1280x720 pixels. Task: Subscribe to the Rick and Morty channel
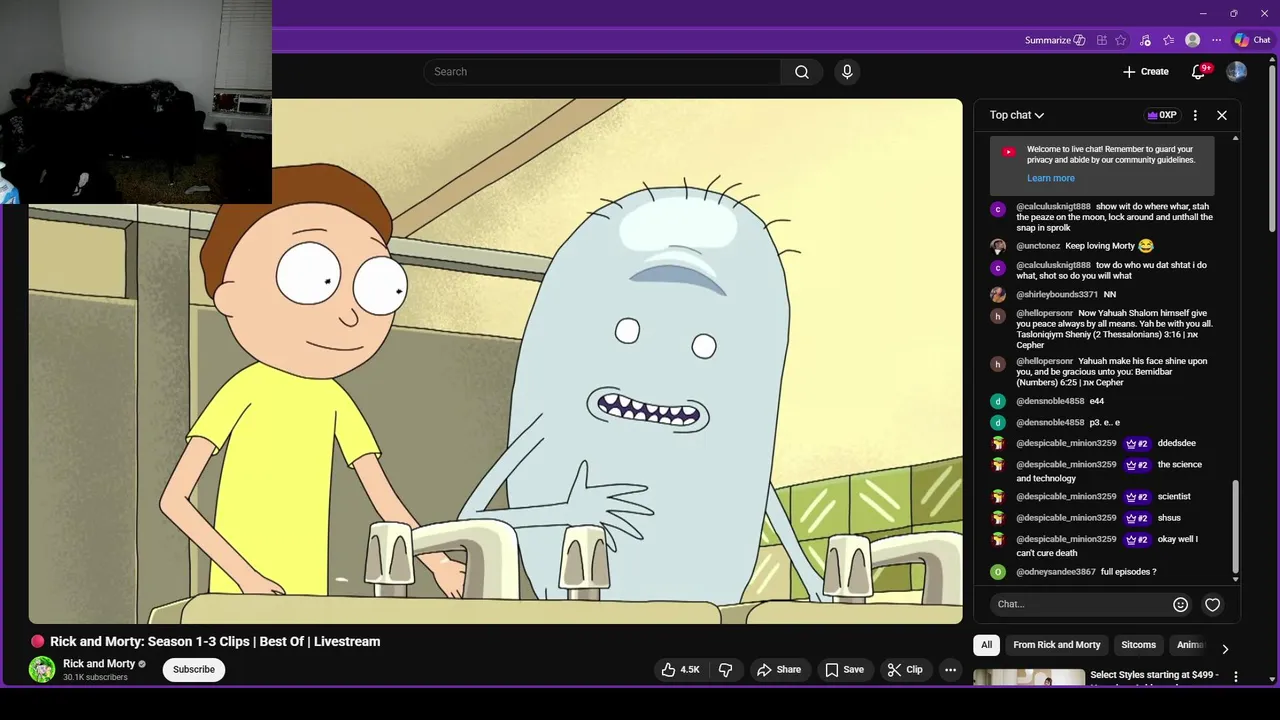click(194, 669)
